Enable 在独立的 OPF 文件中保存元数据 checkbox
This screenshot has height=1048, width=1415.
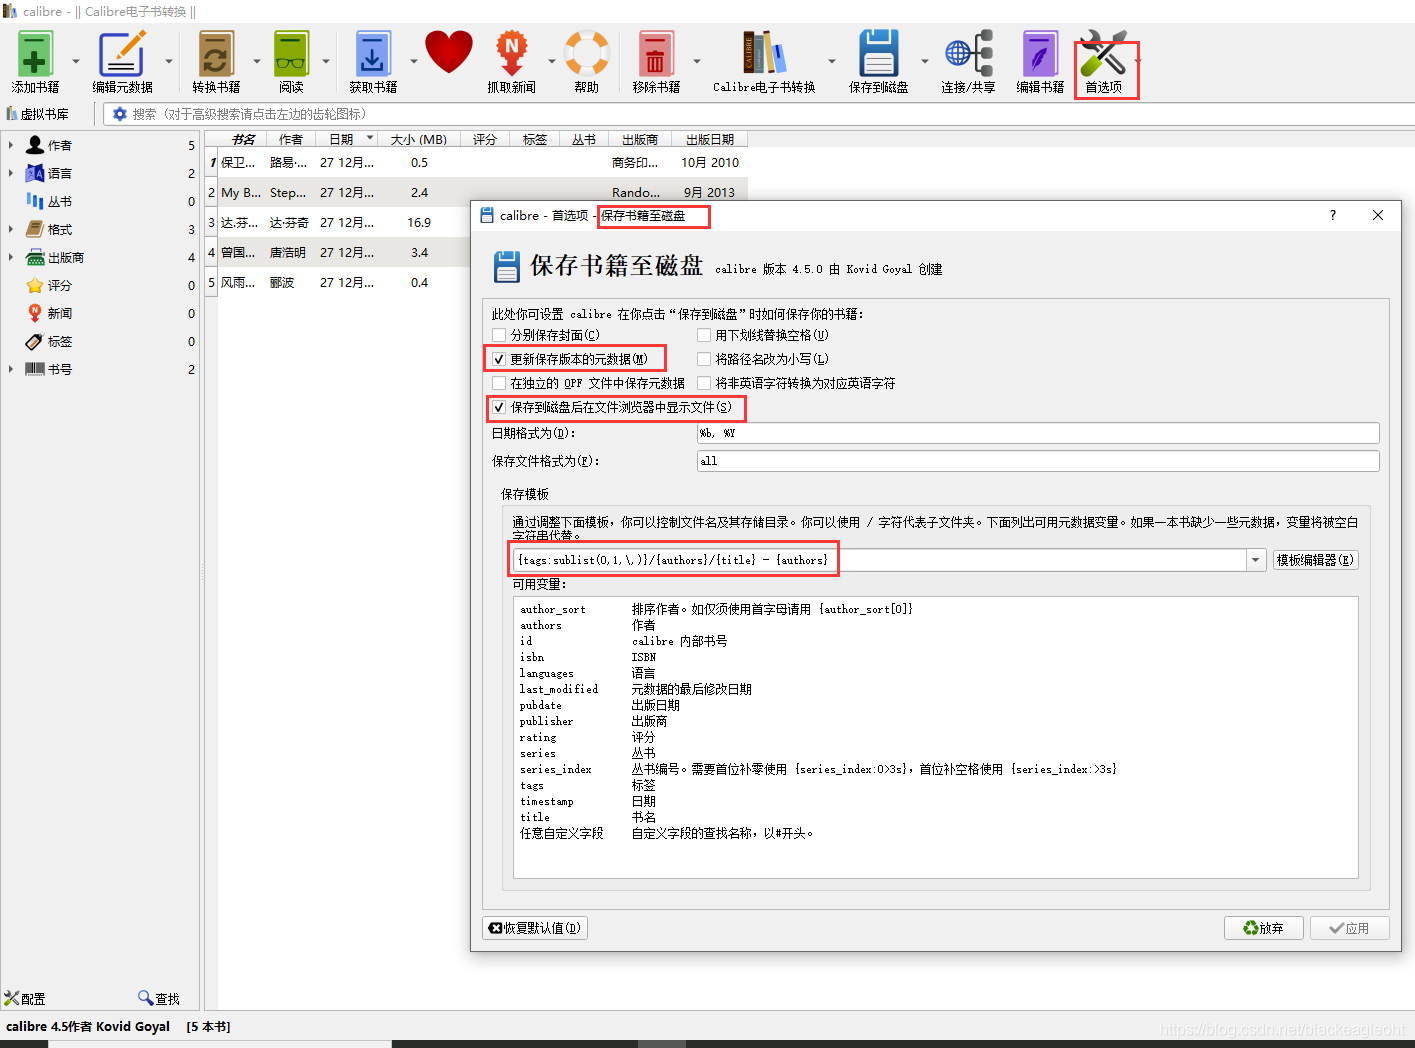point(499,383)
